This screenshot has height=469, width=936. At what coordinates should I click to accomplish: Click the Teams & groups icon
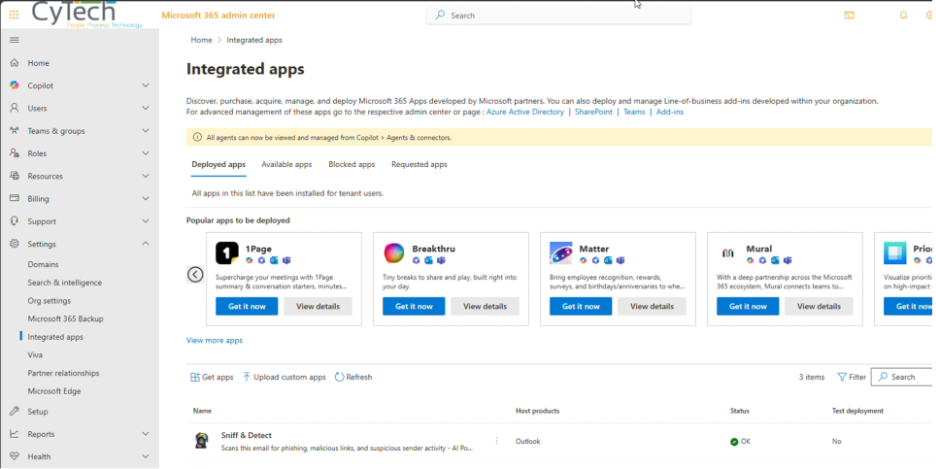tap(14, 131)
